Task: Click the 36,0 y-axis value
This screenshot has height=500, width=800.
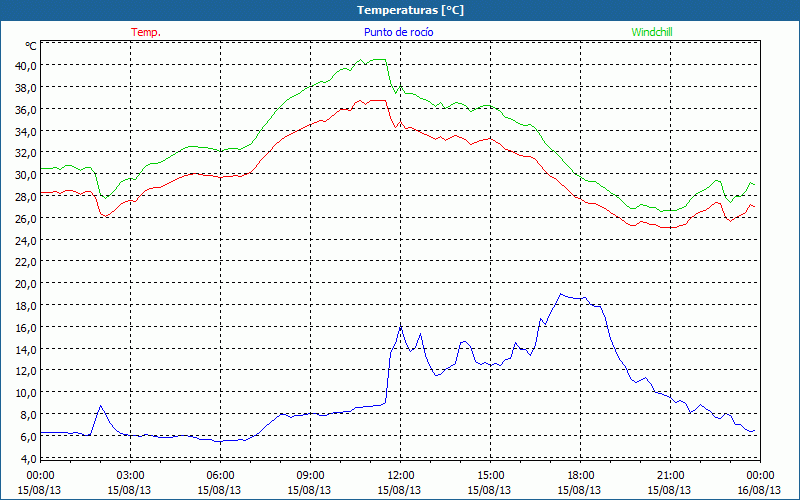Action: (26, 110)
